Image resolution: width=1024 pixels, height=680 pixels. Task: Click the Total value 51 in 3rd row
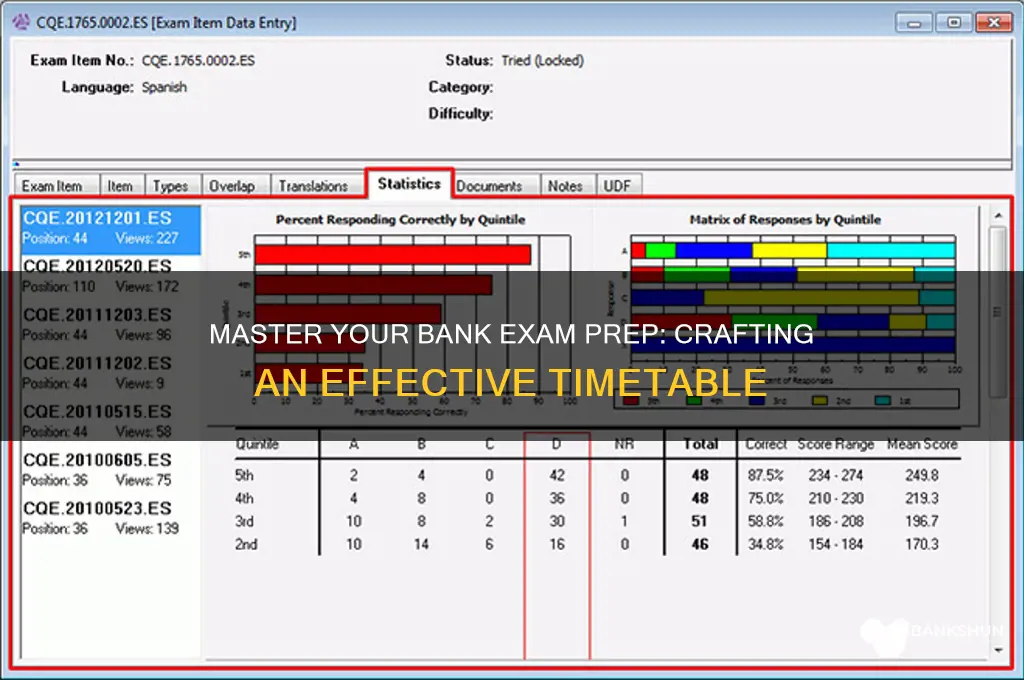coord(699,521)
